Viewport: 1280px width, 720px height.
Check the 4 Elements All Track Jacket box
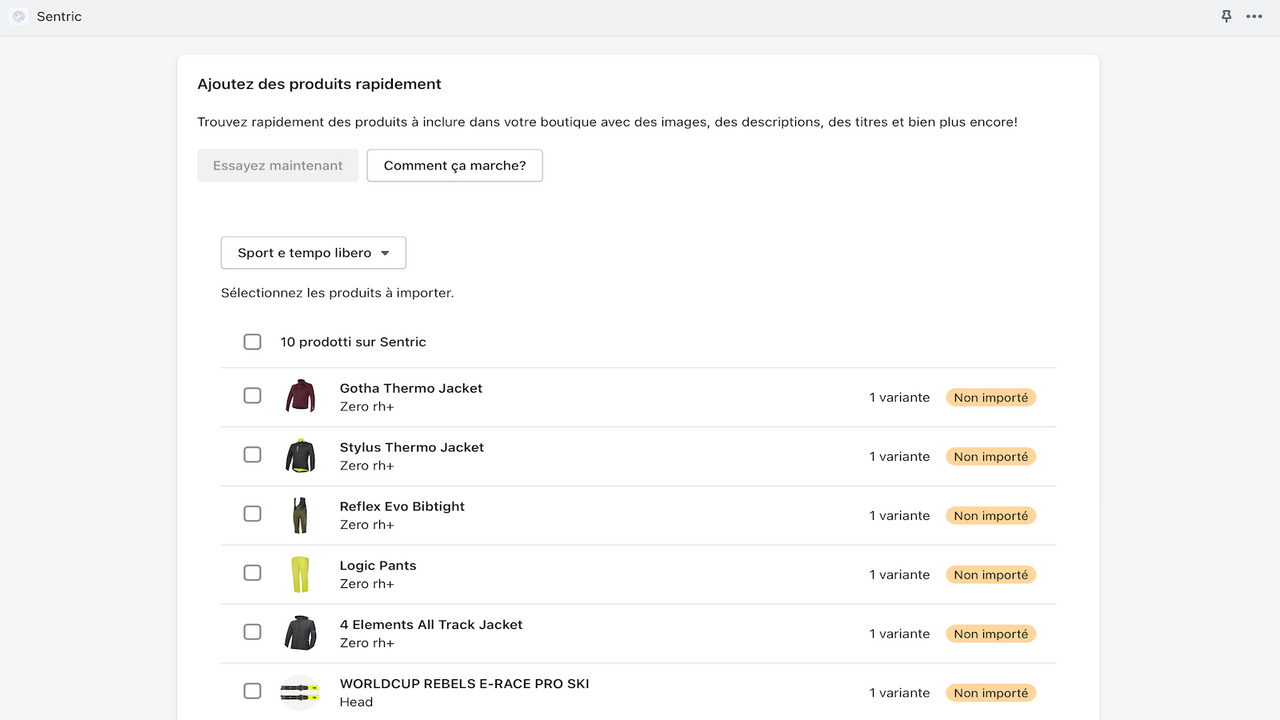[252, 632]
